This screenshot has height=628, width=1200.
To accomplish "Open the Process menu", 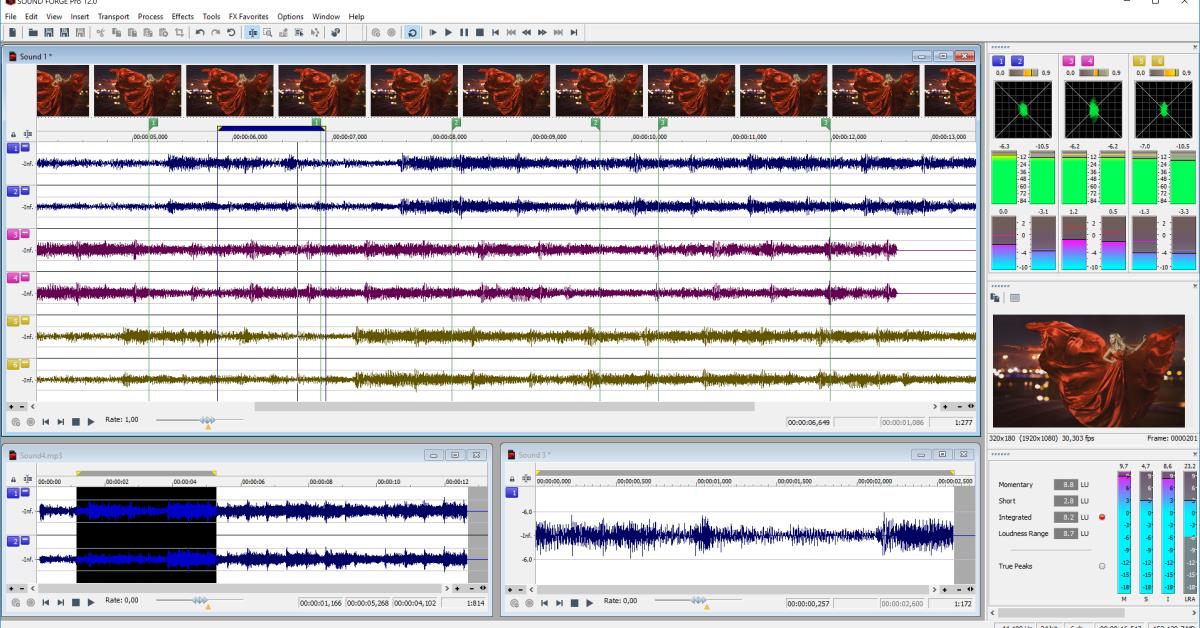I will (x=151, y=16).
